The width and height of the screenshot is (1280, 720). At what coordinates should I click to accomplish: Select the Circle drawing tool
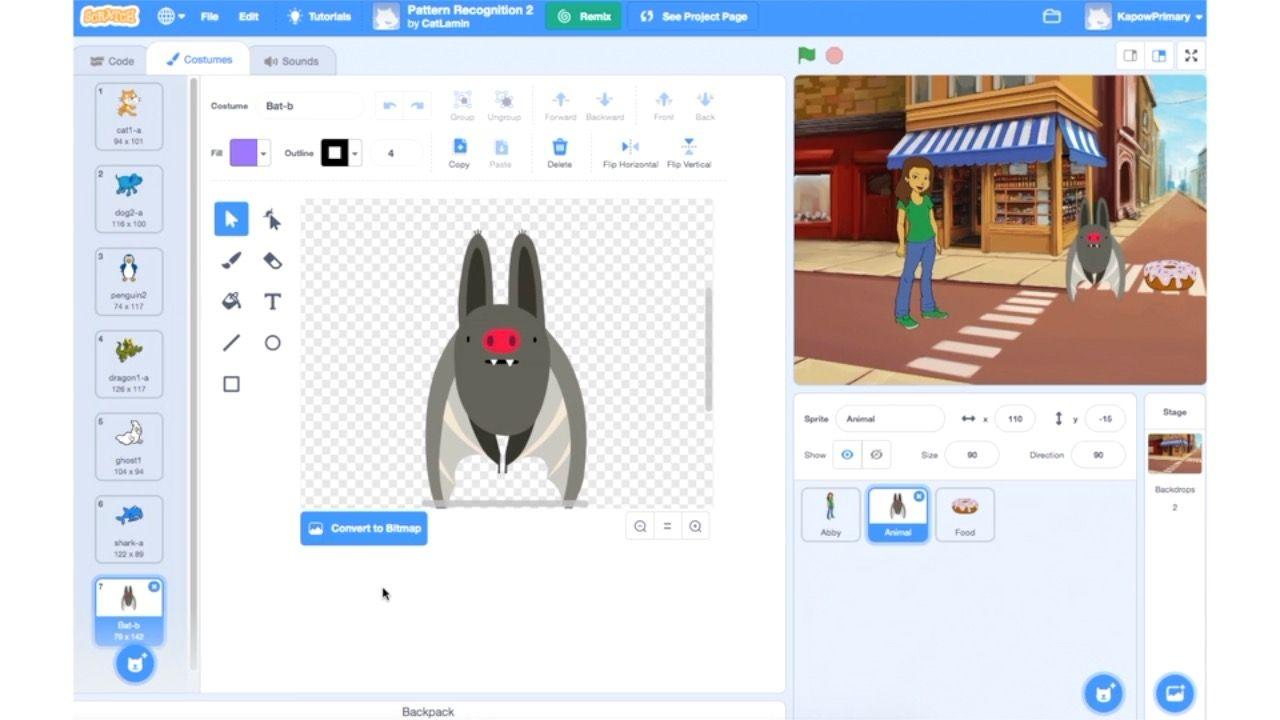coord(272,343)
